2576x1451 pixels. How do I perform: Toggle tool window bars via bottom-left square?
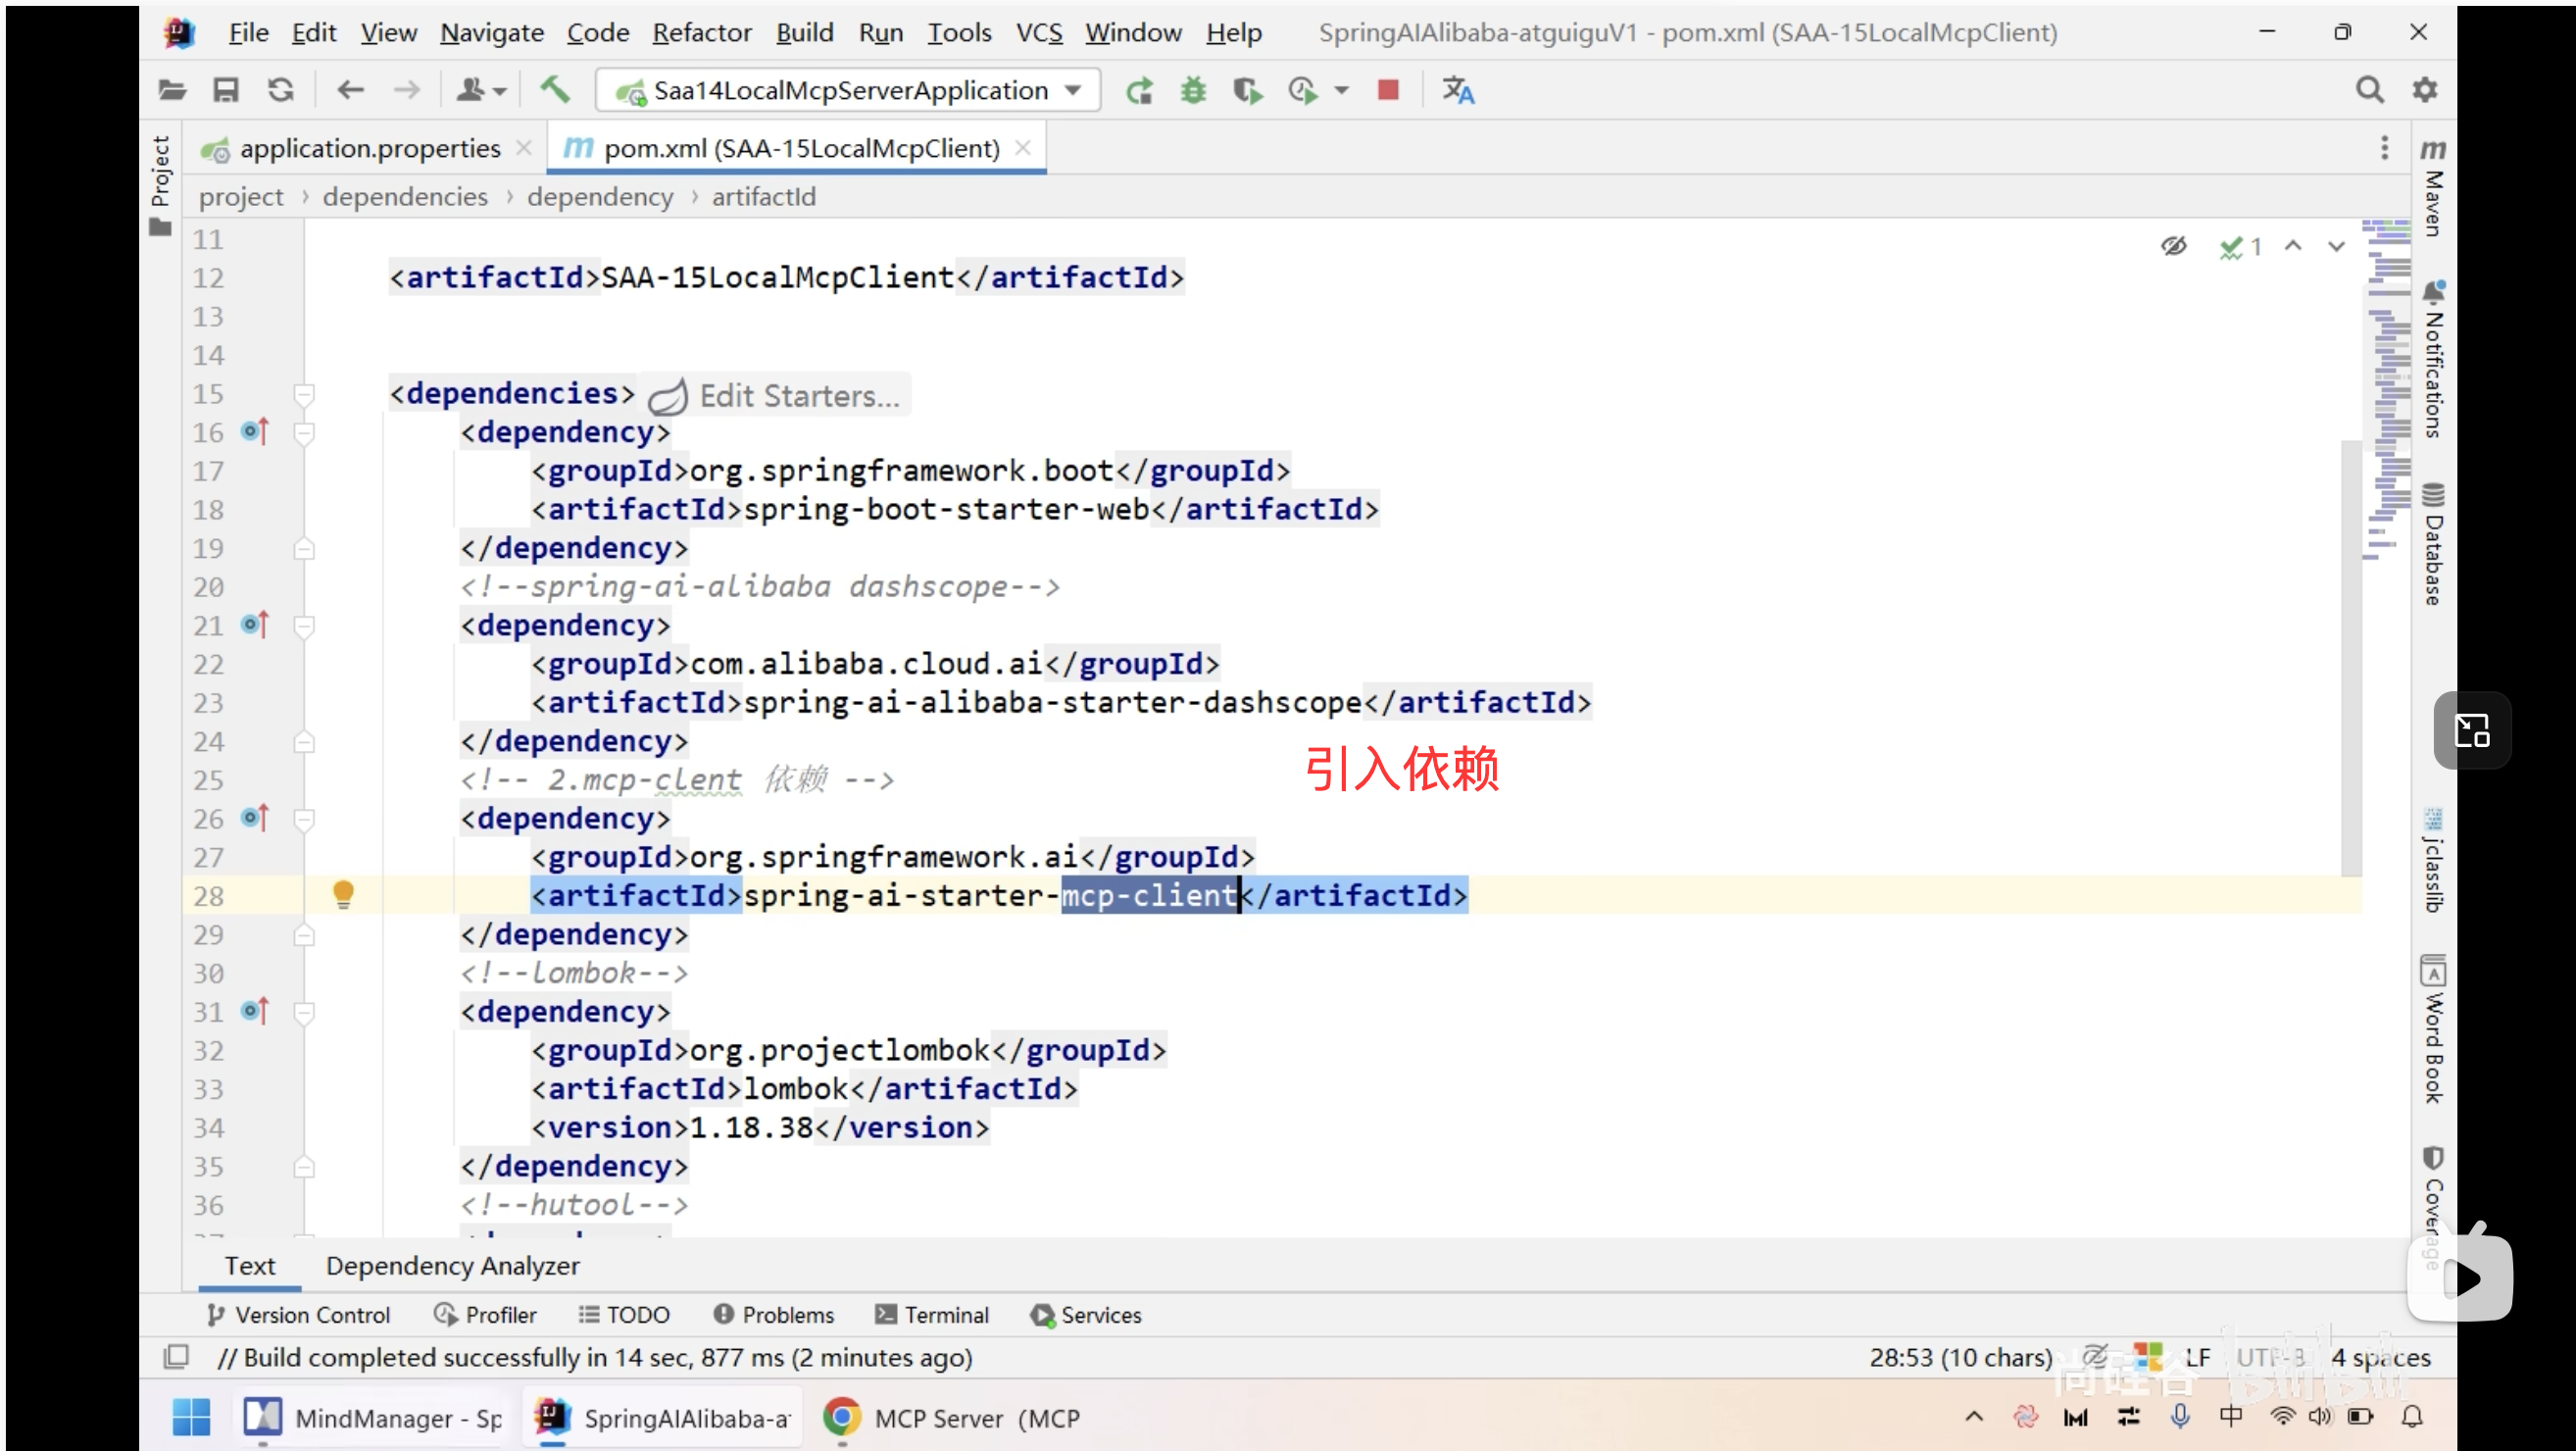(x=176, y=1357)
